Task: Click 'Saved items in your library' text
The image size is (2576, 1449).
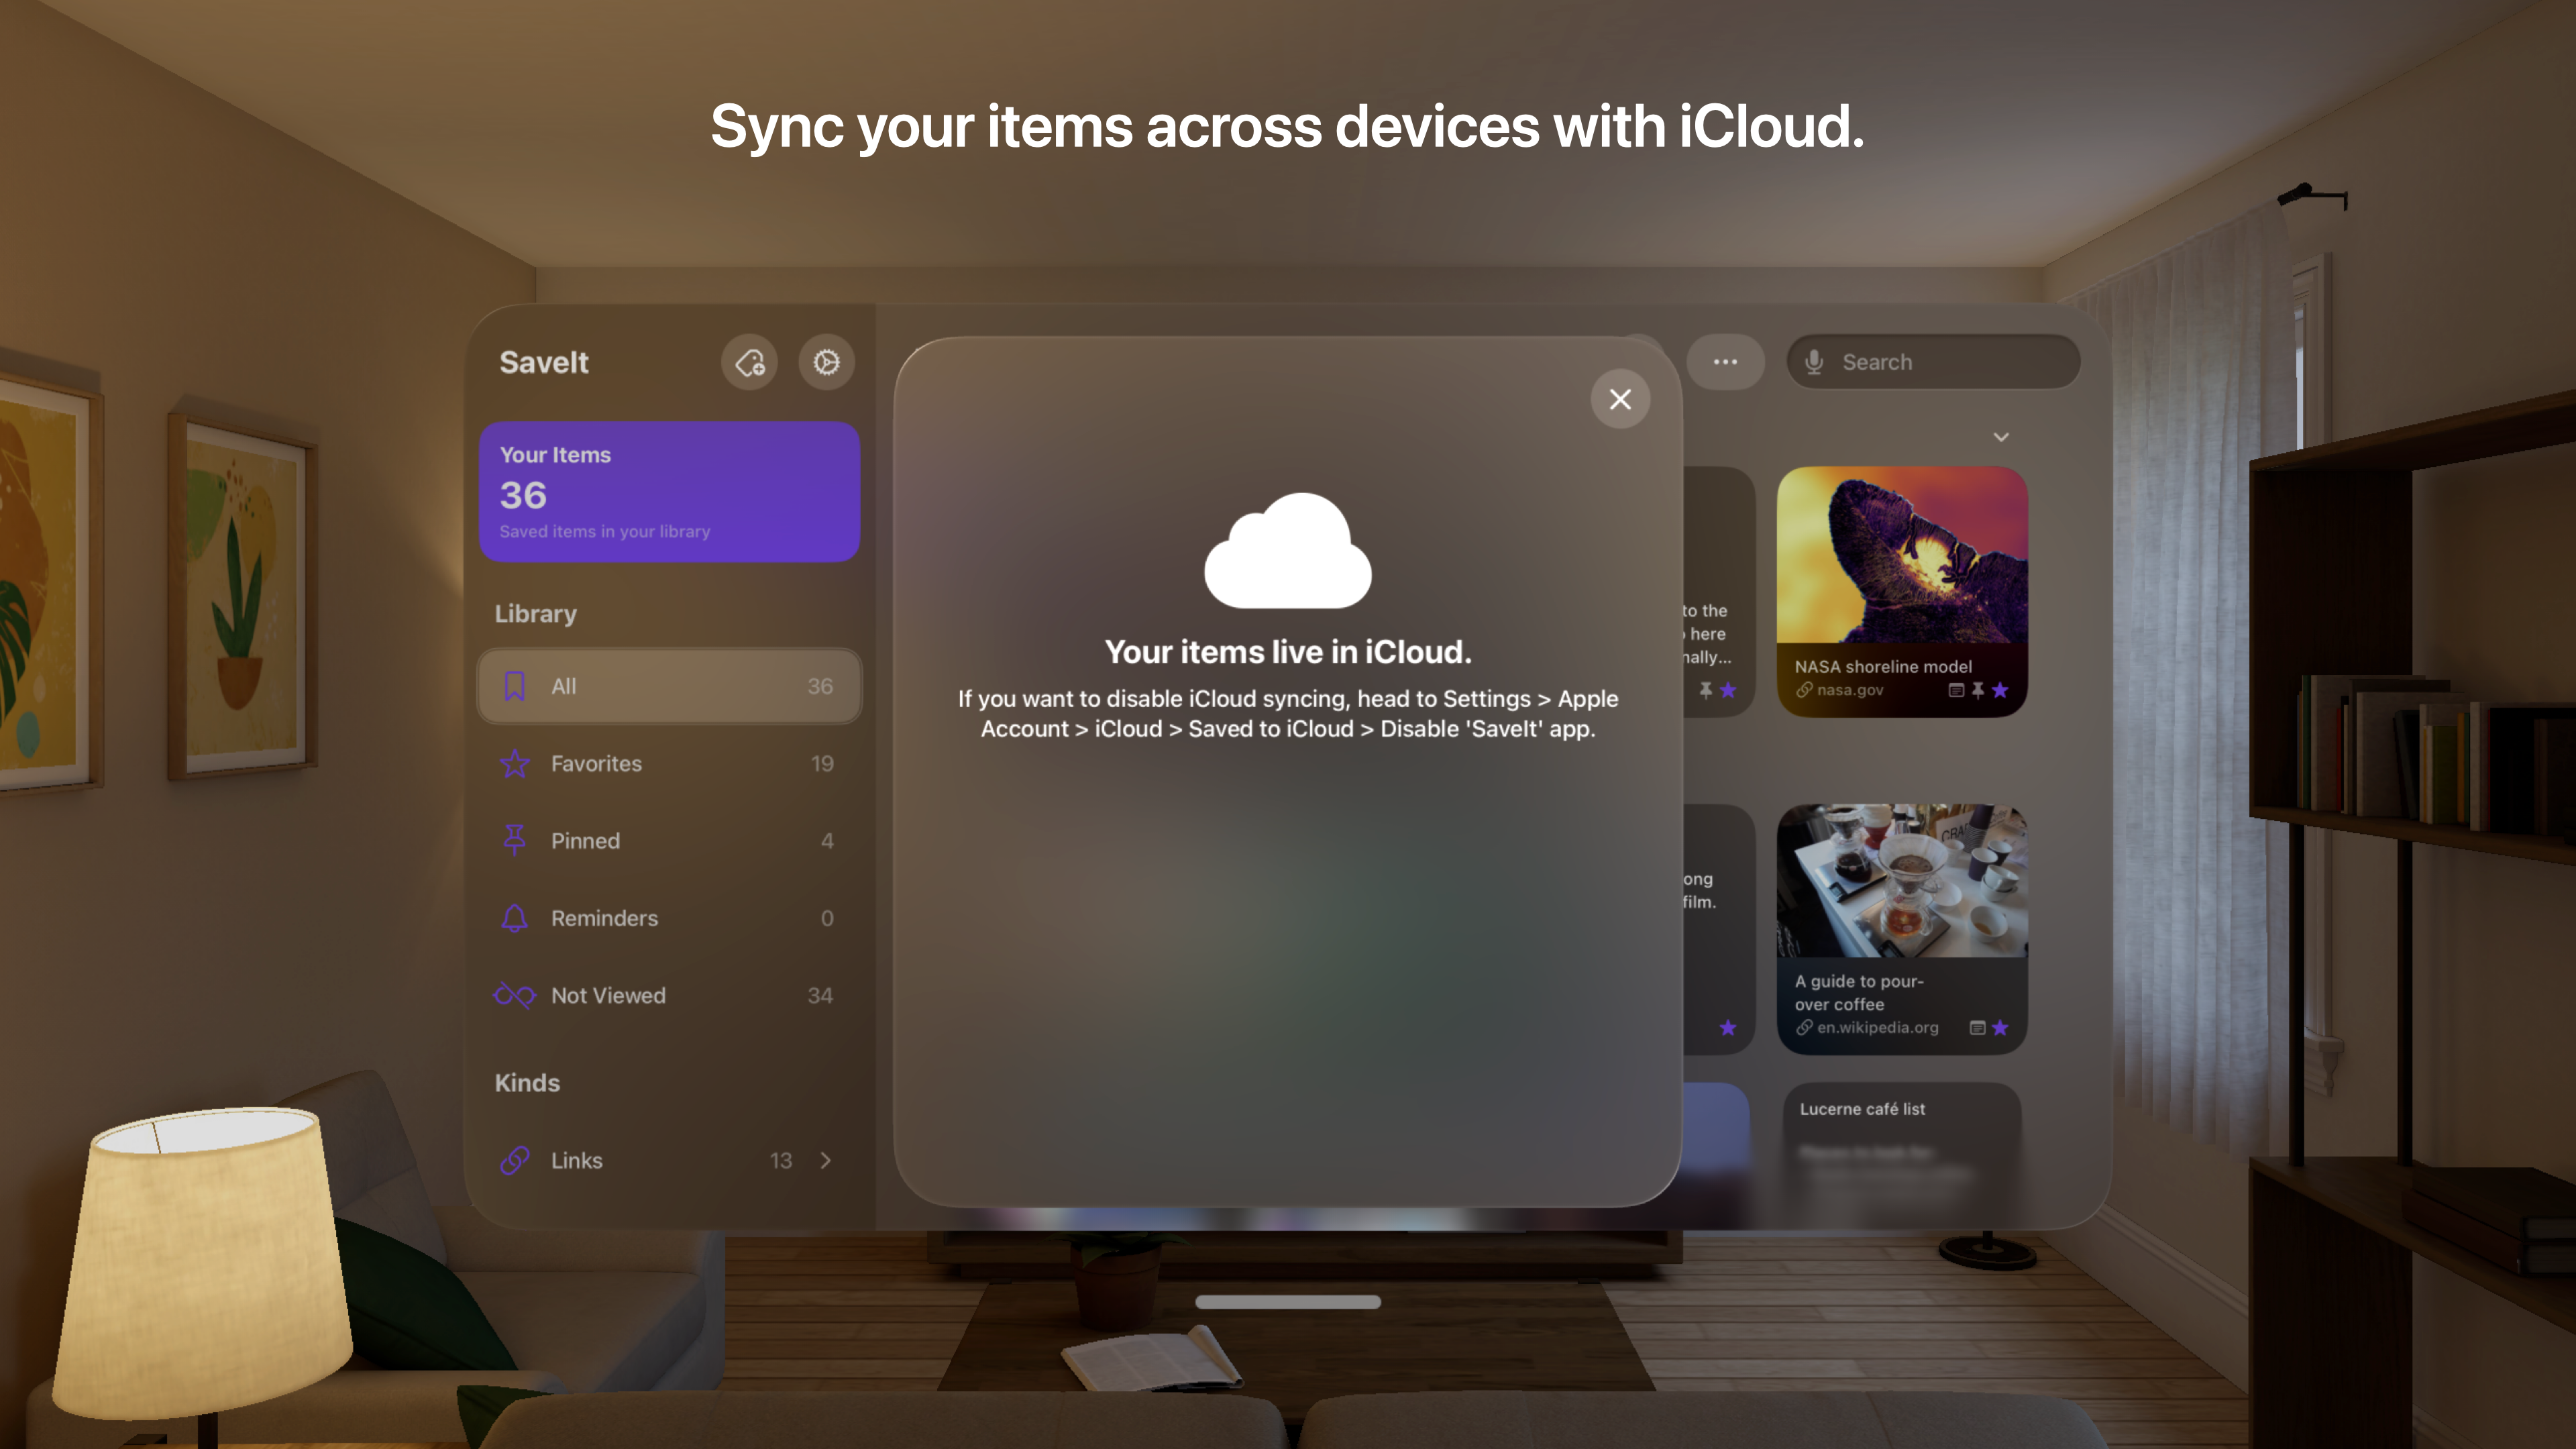Action: click(x=605, y=531)
